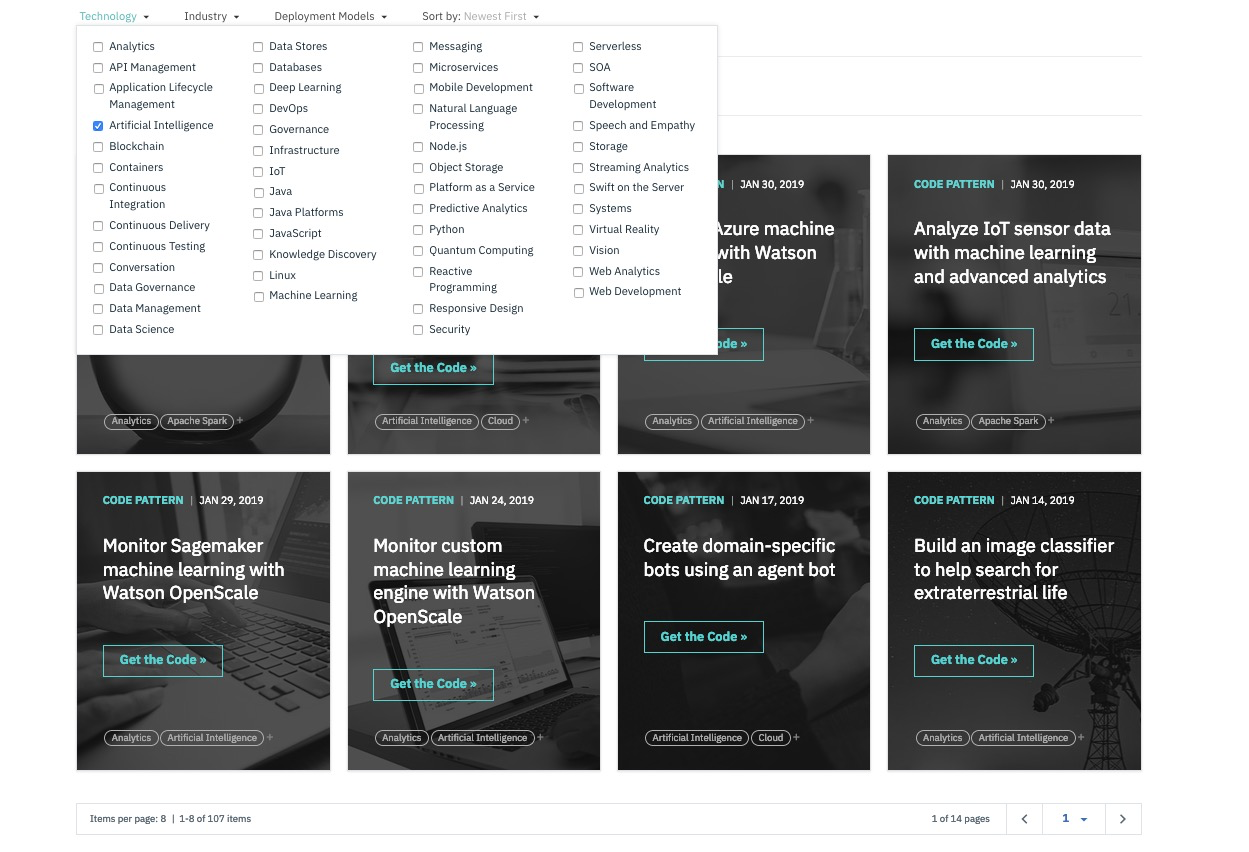1249x852 pixels.
Task: Click Artificial Intelligence tag on agent bot card
Action: click(x=697, y=738)
